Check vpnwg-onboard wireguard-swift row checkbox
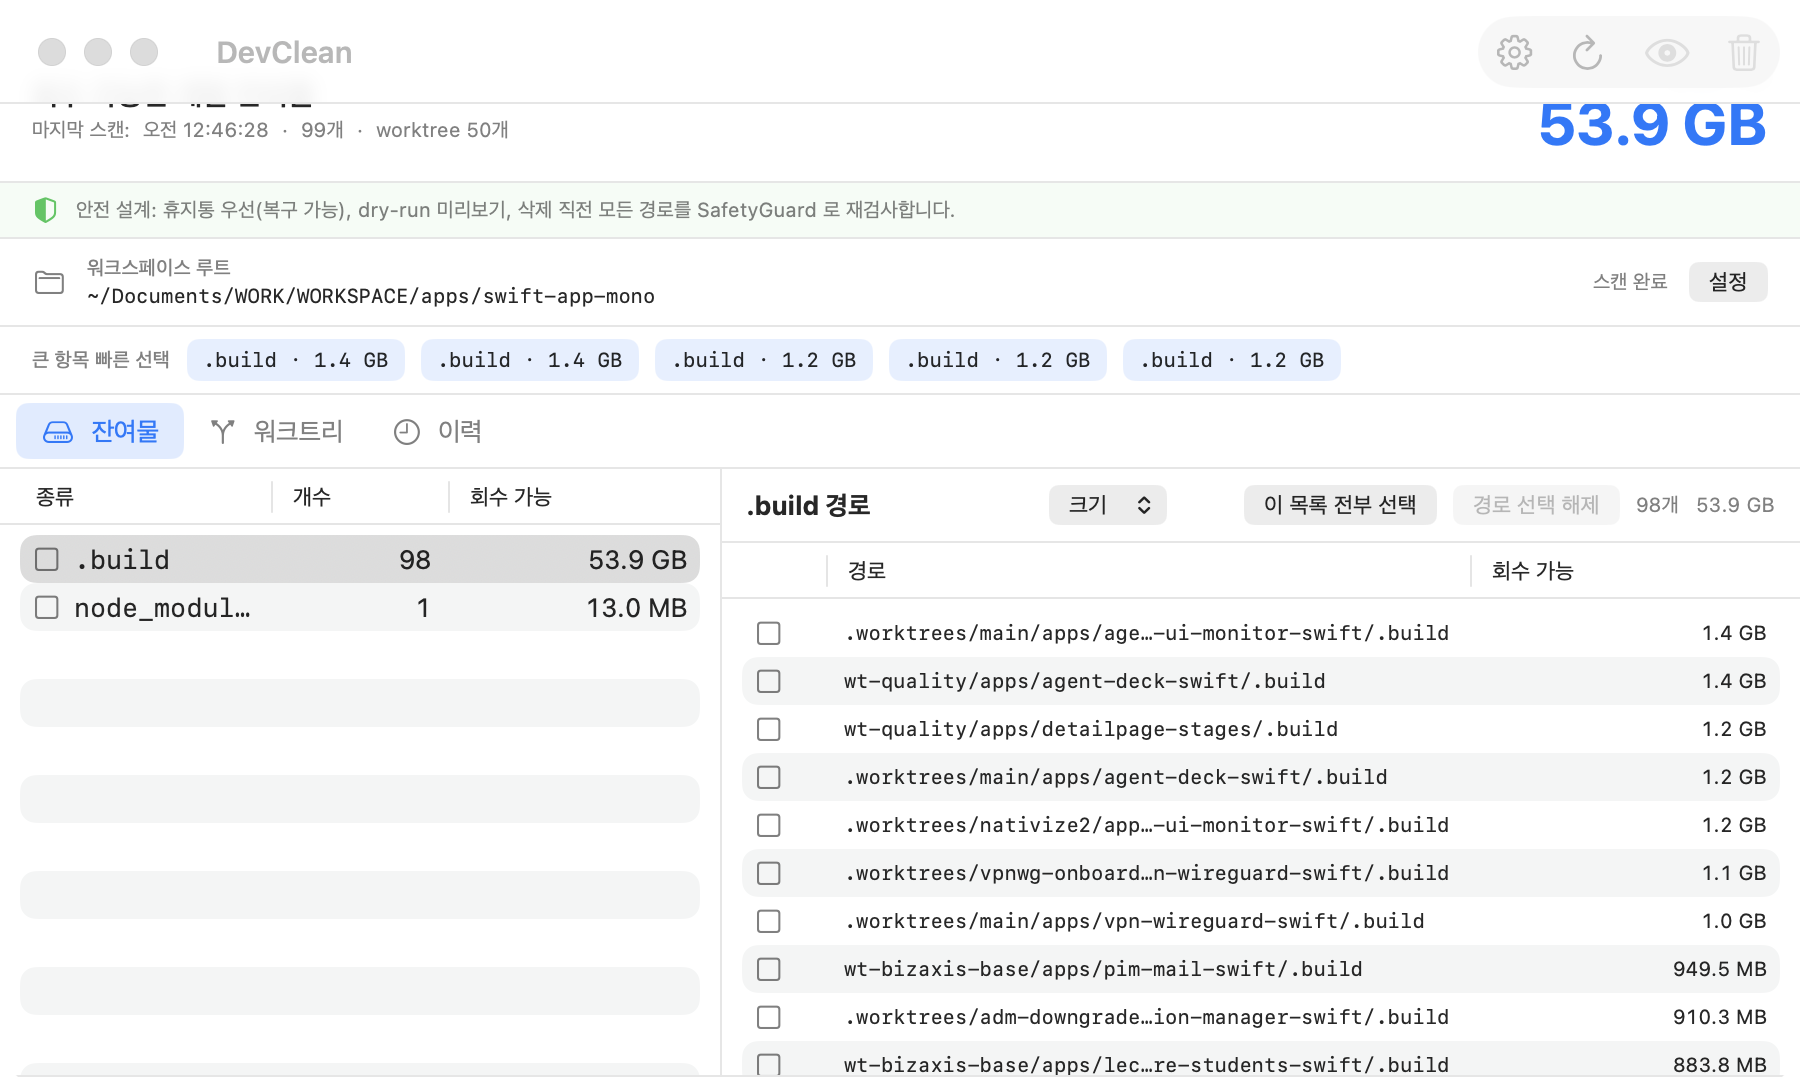 (769, 873)
